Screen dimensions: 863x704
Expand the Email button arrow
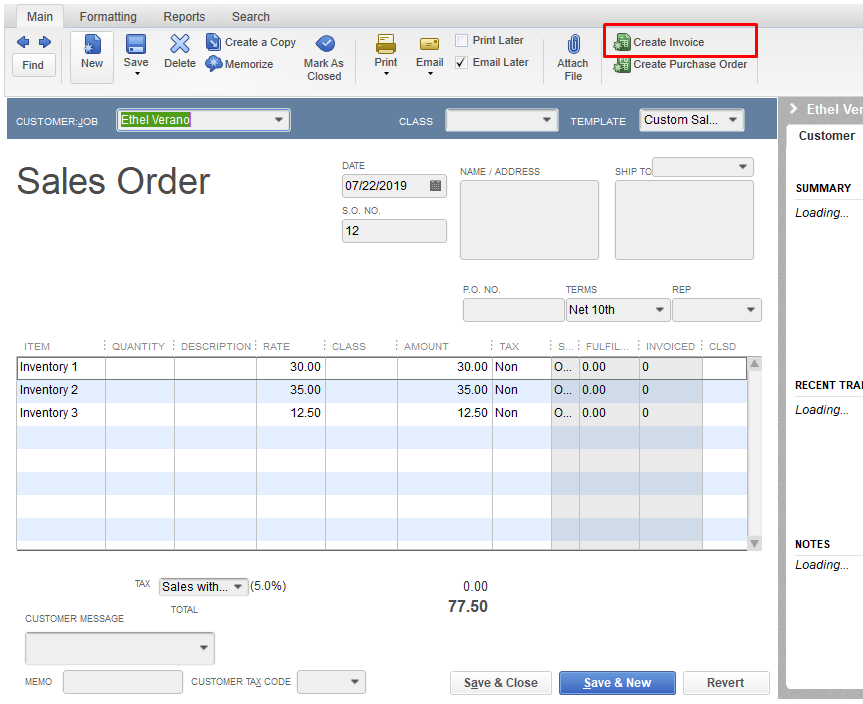(430, 74)
